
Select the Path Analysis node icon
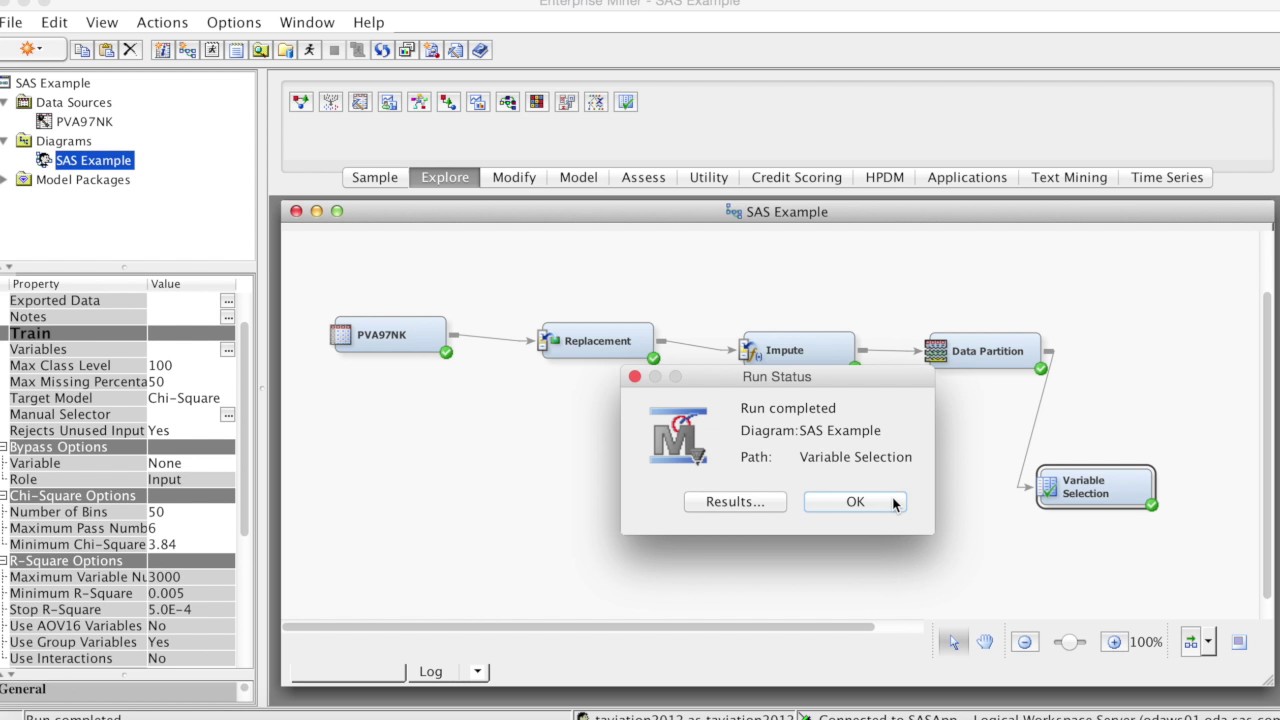pyautogui.click(x=507, y=102)
